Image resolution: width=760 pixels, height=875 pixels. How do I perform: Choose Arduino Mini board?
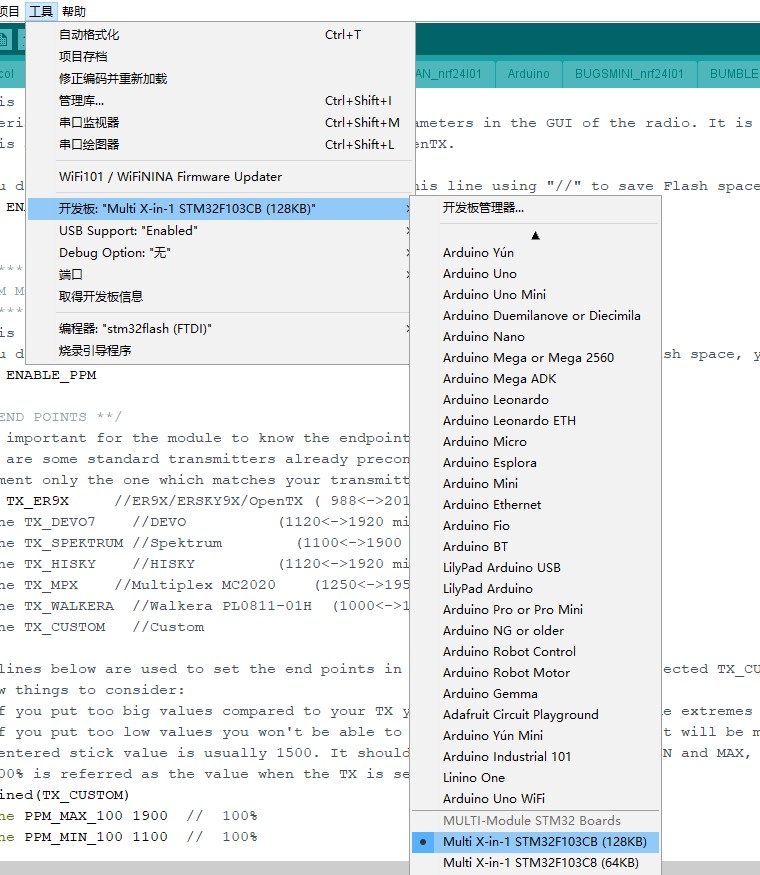point(536,484)
